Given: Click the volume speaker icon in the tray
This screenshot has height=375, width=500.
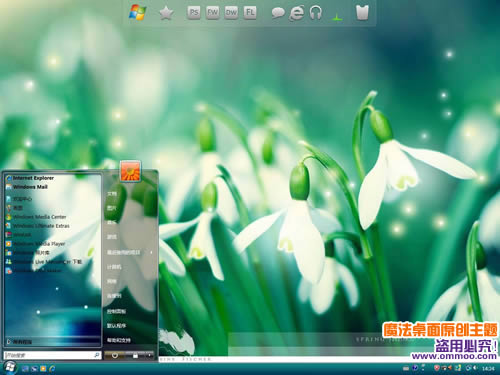Looking at the screenshot, I should (475, 368).
